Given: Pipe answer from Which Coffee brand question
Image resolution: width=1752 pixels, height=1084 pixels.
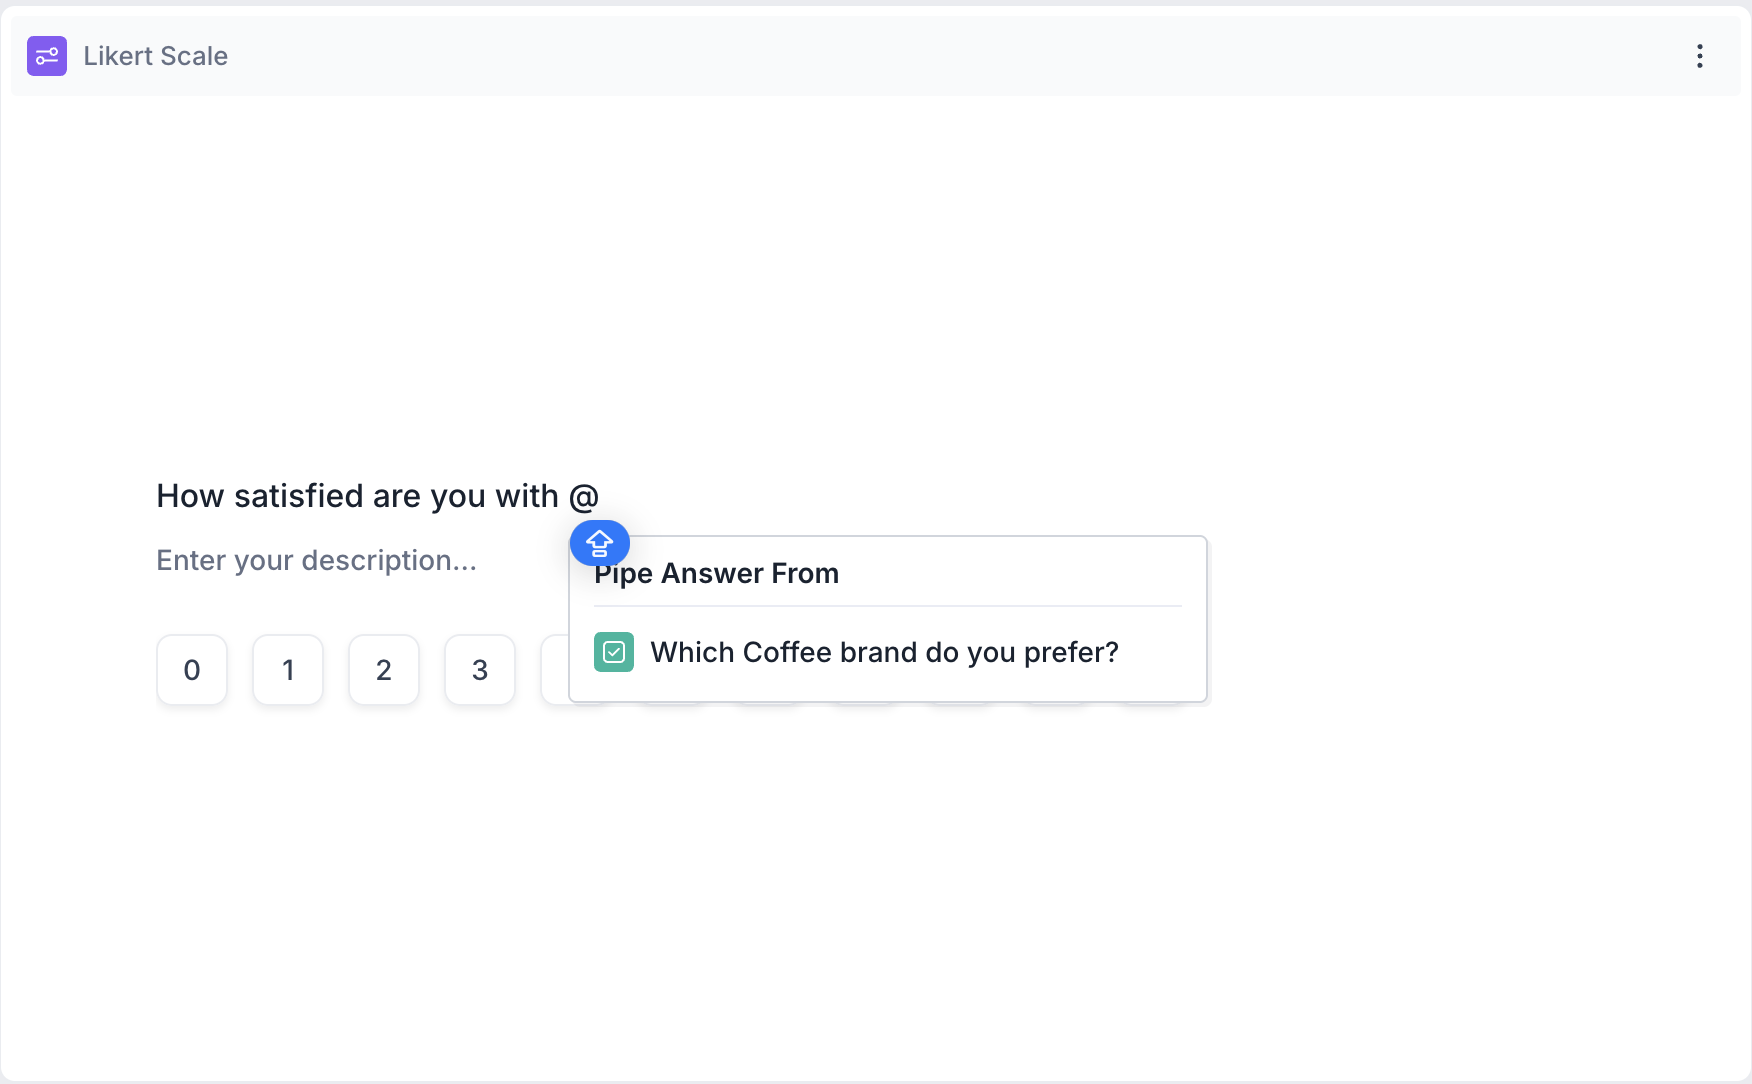Looking at the screenshot, I should 884,652.
